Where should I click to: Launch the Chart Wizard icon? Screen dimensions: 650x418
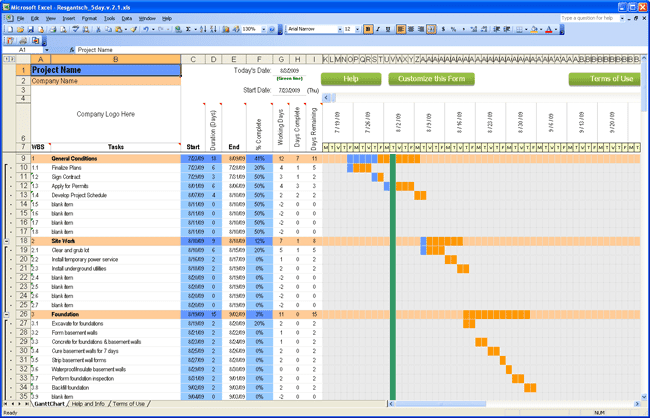(x=226, y=29)
